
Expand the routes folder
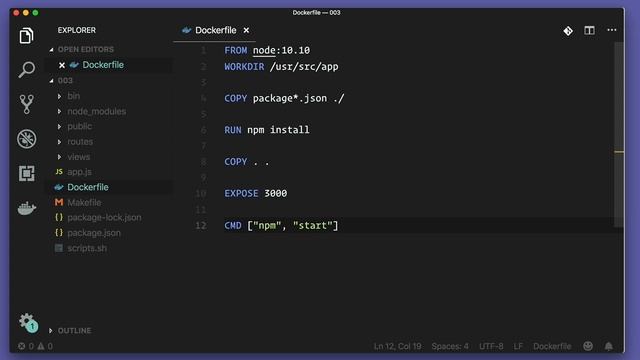point(60,142)
